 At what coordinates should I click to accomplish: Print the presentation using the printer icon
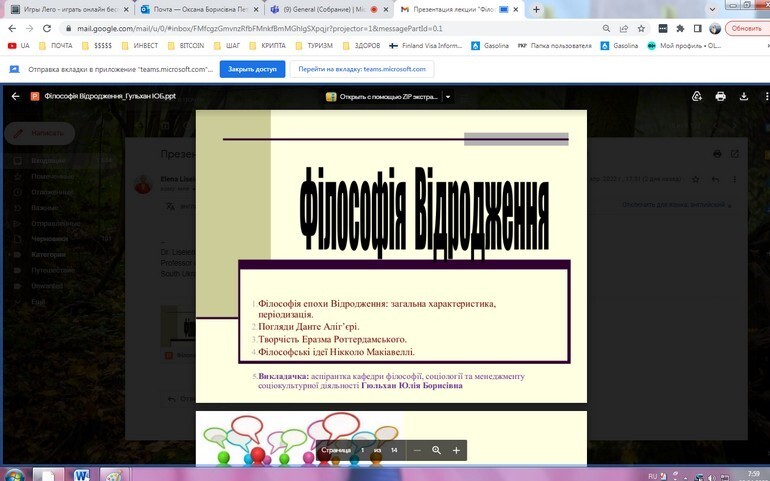[720, 97]
